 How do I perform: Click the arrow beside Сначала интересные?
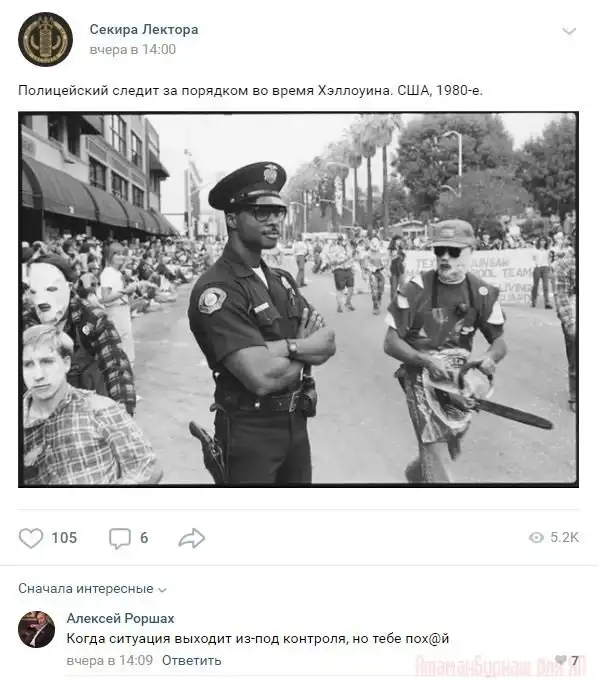pyautogui.click(x=162, y=590)
